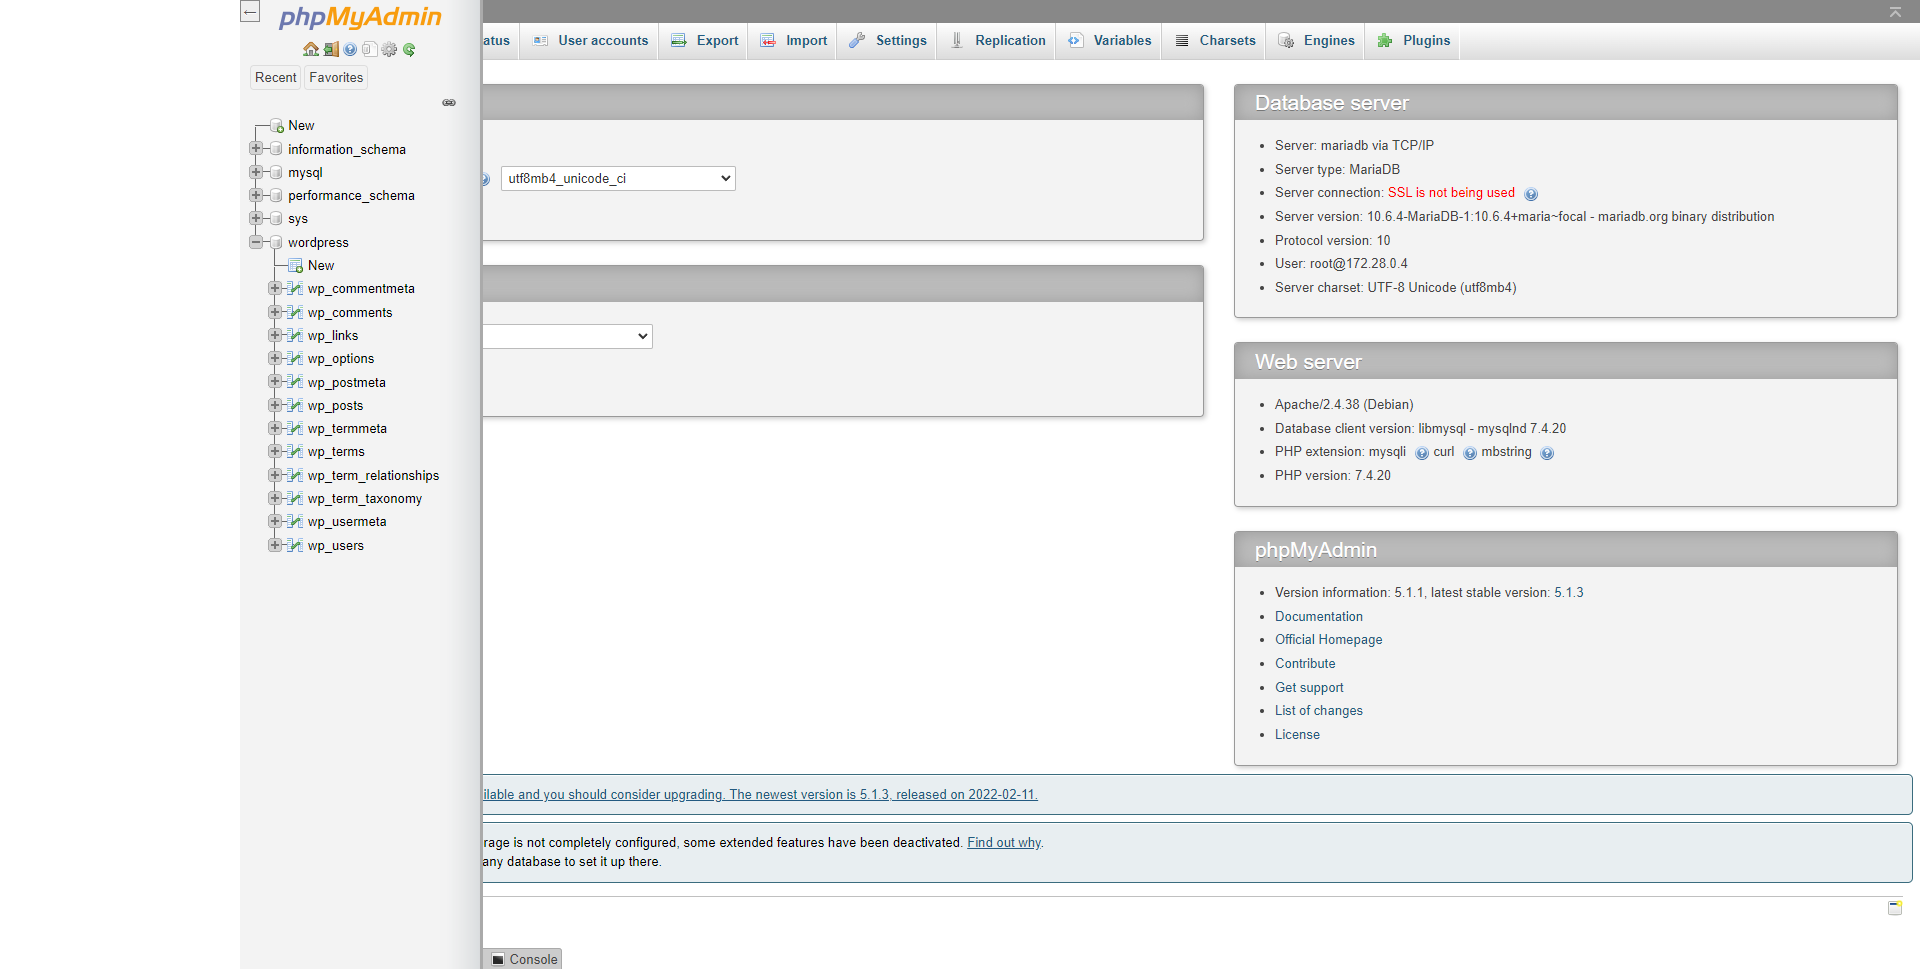Click the link-with-main-panel chain icon
The width and height of the screenshot is (1920, 969).
[449, 103]
